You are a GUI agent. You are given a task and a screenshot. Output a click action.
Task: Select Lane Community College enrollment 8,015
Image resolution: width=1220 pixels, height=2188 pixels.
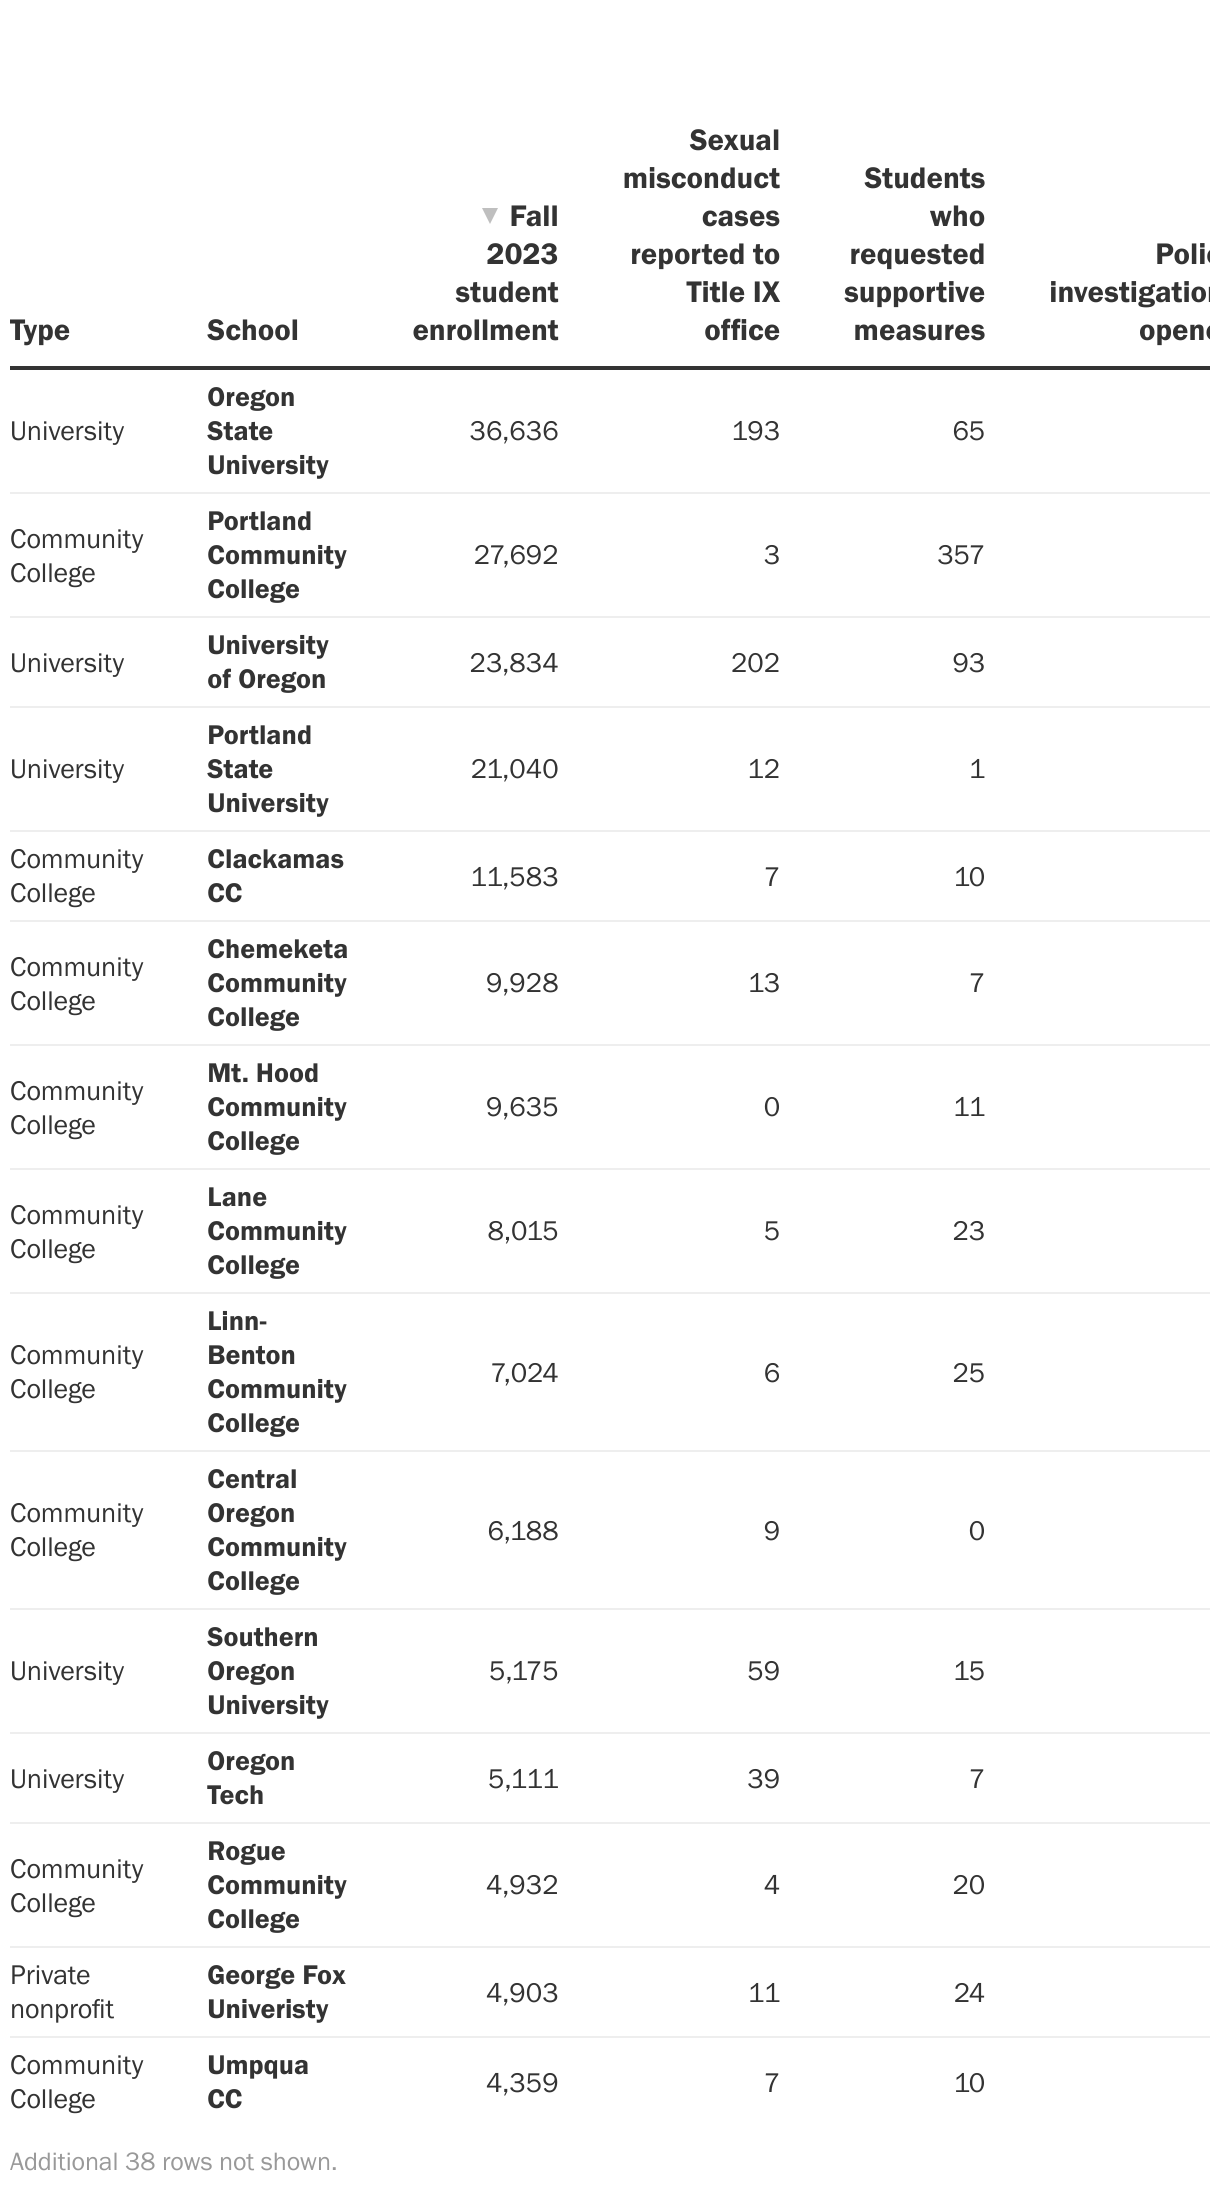[x=522, y=1231]
